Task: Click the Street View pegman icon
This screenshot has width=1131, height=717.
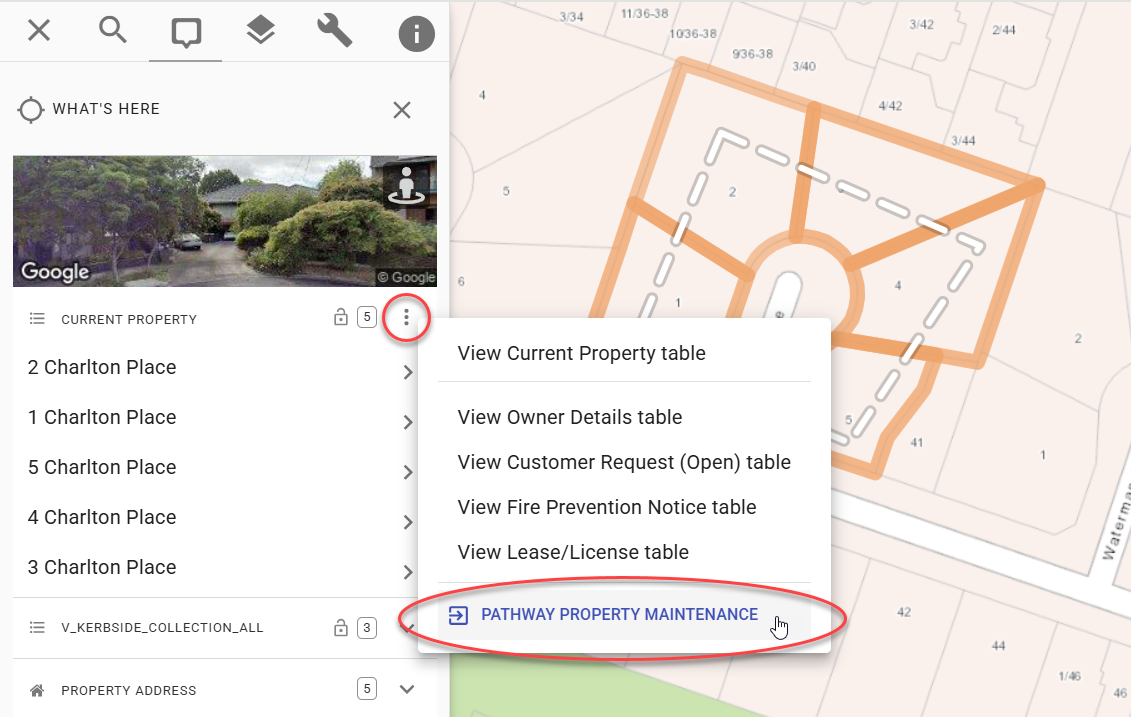Action: [405, 185]
